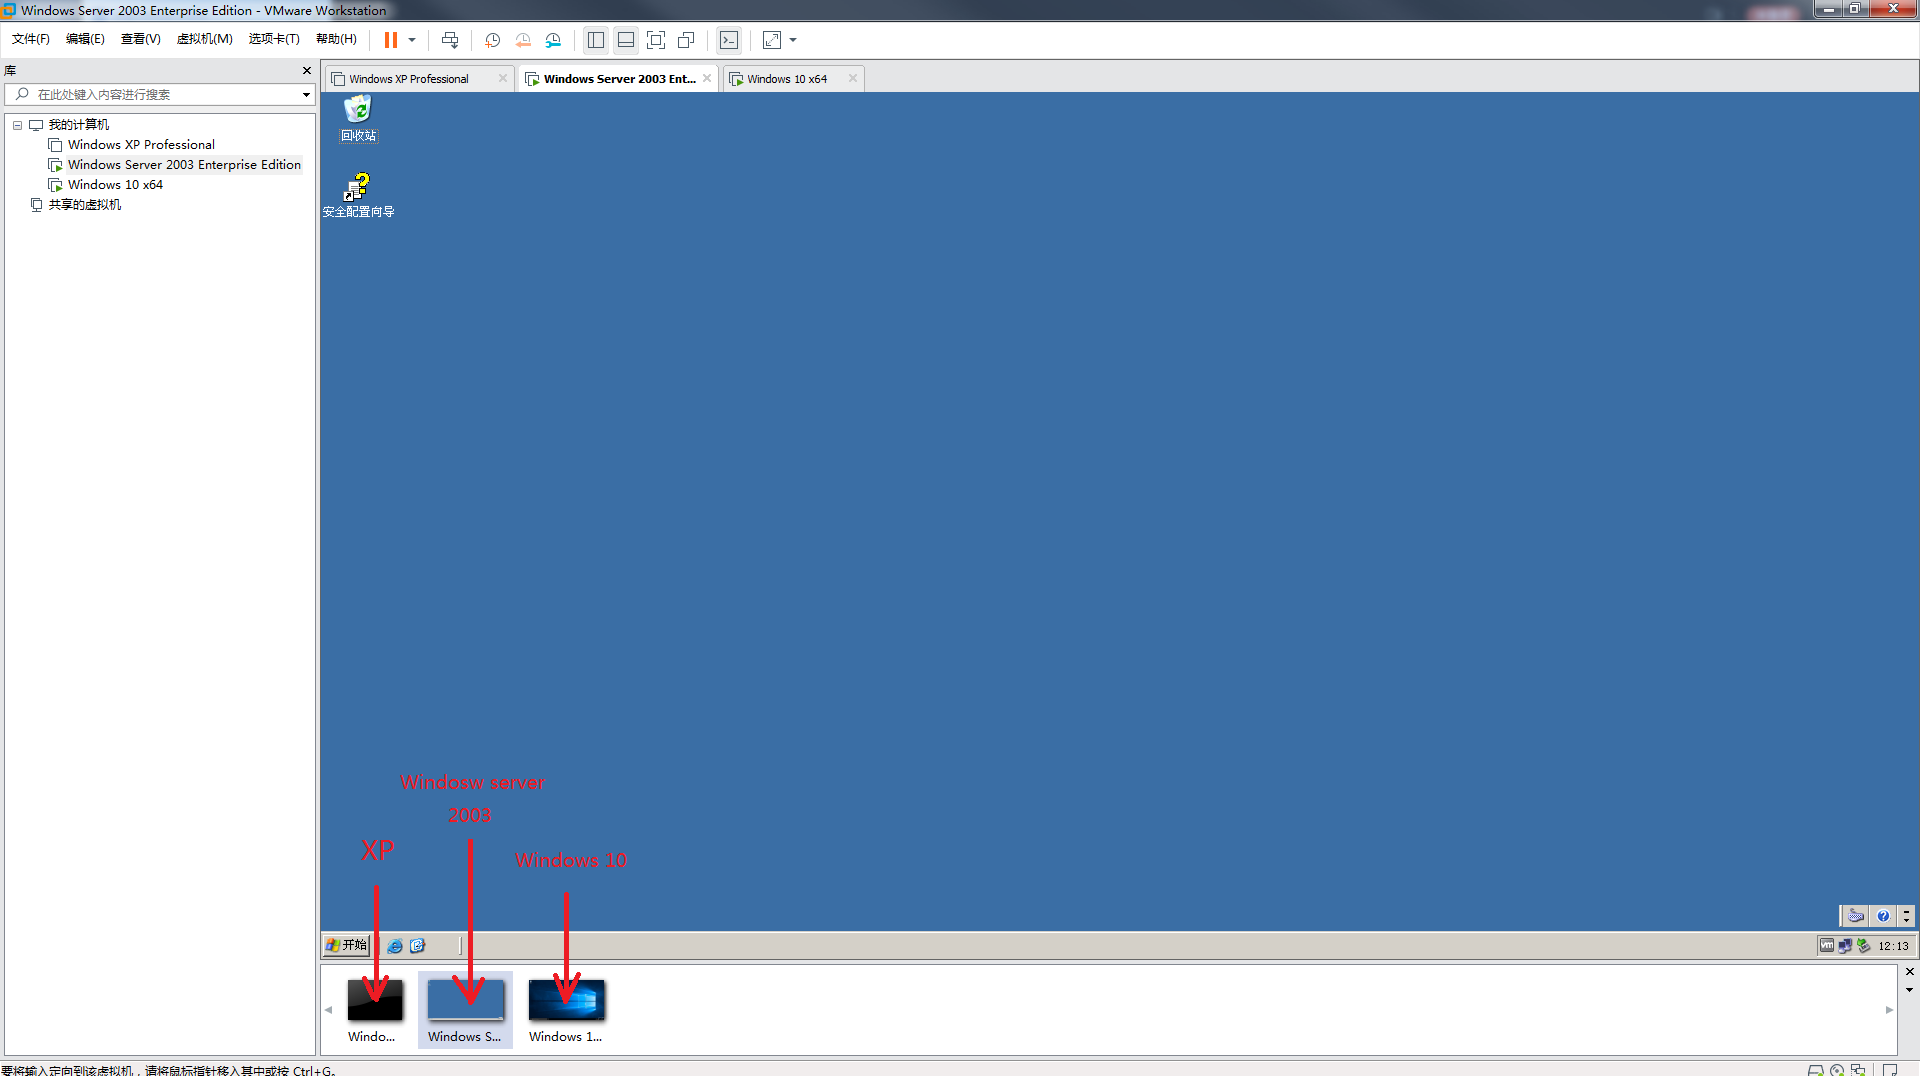This screenshot has height=1078, width=1921.
Task: Collapse the 我的计算机 tree node
Action: pos(17,125)
